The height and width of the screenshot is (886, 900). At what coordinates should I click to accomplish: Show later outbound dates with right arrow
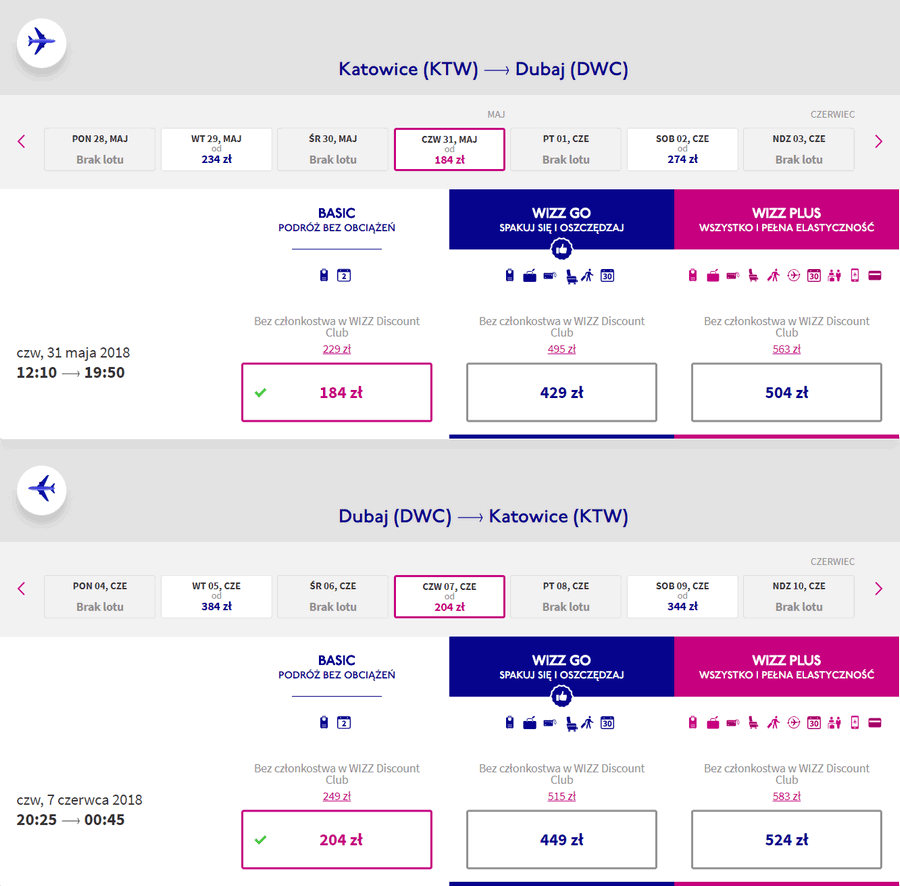click(x=878, y=141)
